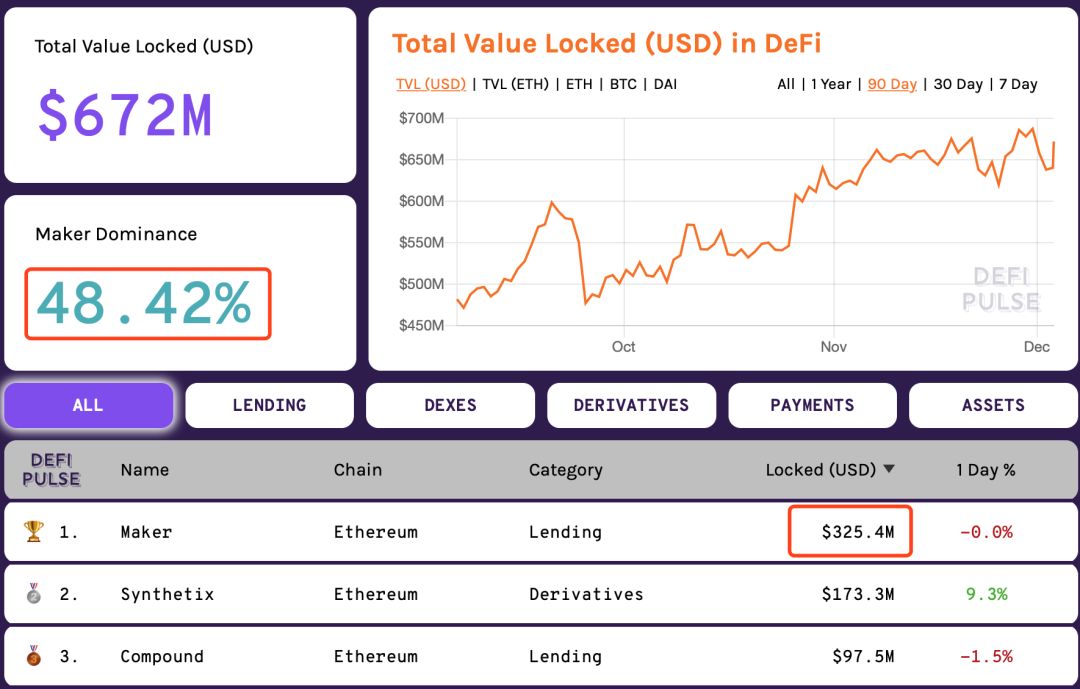
Task: Set chart range to All
Action: pos(786,84)
